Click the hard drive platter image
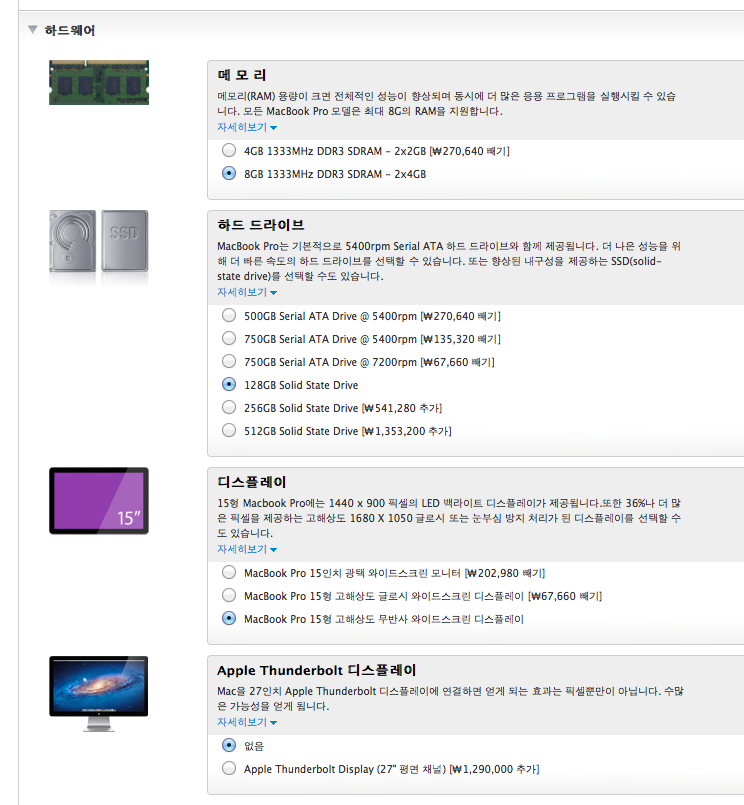Screen dimensions: 744x805 [x=72, y=241]
